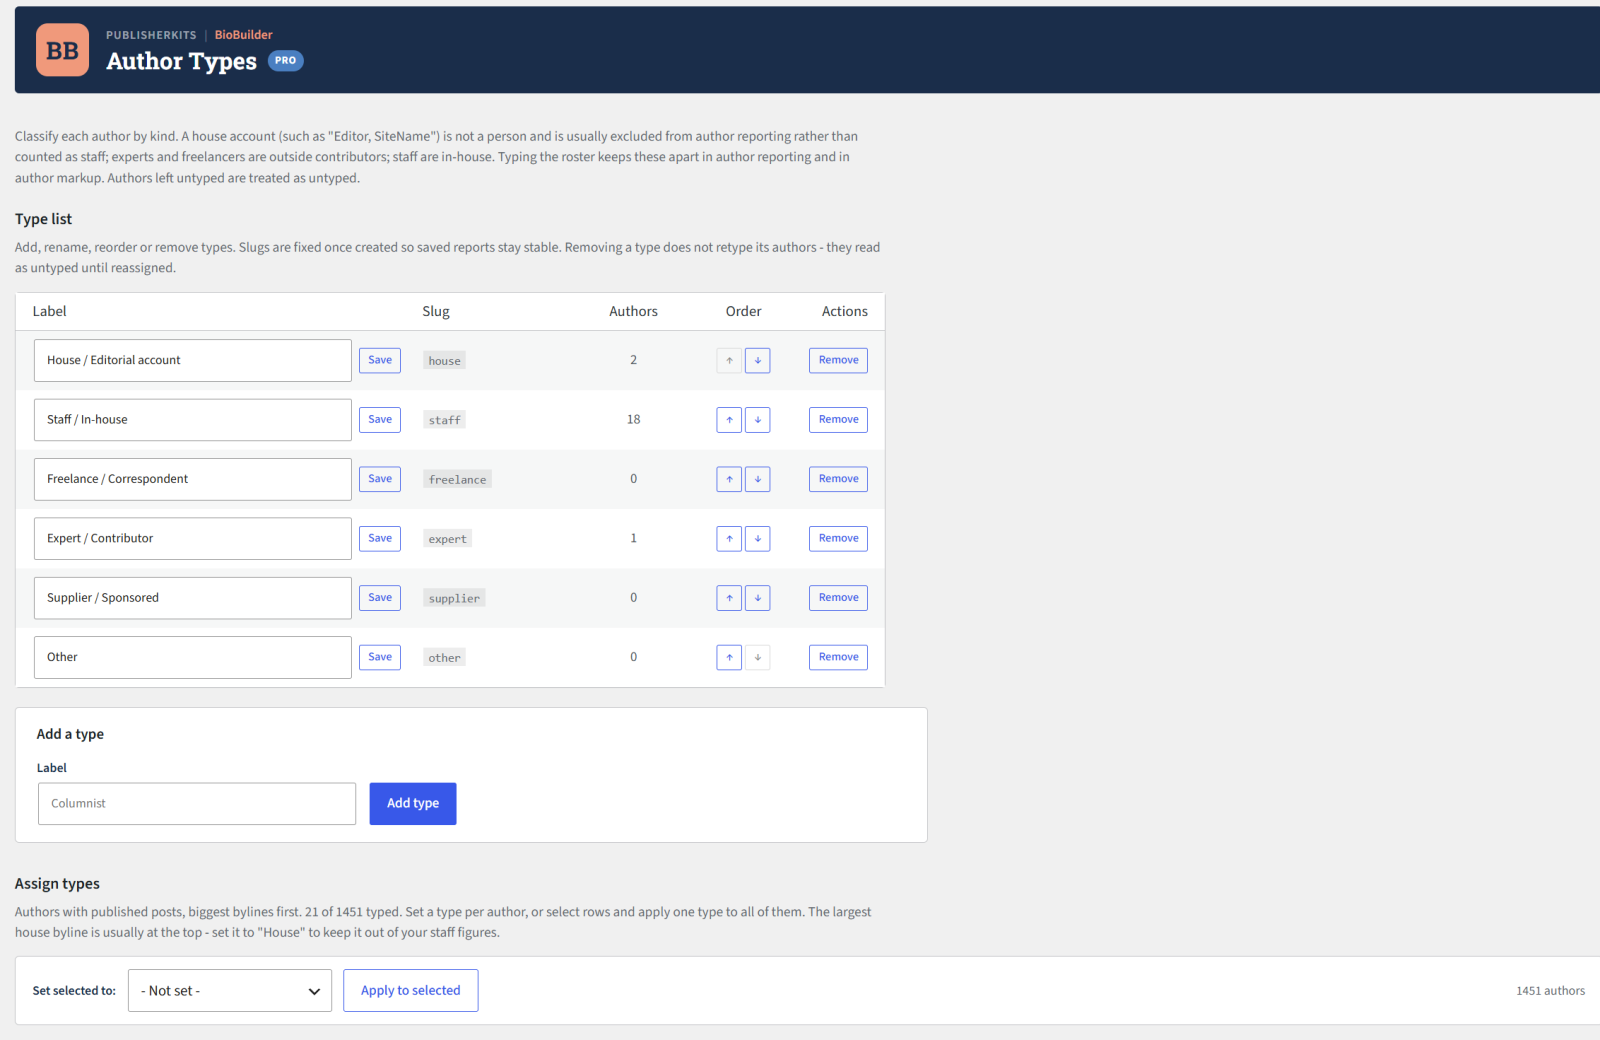Move Freelance / Correspondent type up
Screen dimensions: 1600x1040
coord(729,479)
